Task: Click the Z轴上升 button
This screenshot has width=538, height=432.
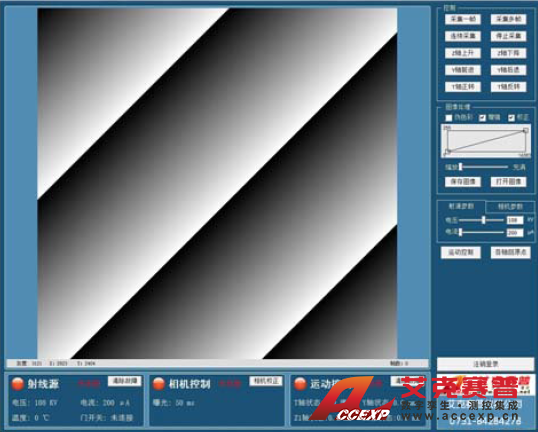Action: point(463,53)
